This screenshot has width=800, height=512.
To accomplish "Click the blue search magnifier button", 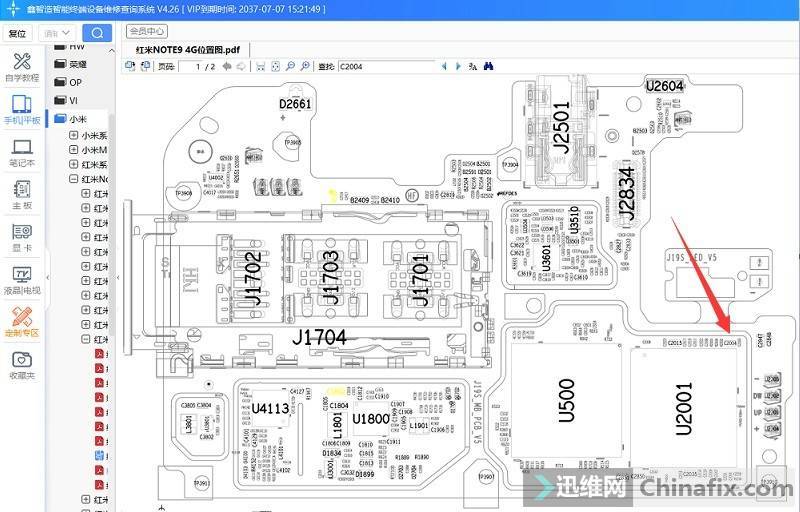I will [96, 32].
